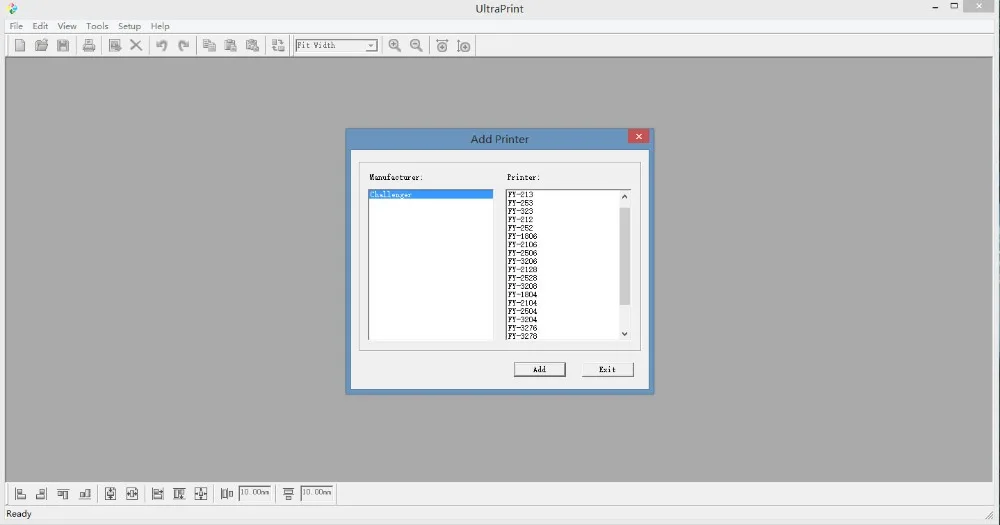Align objects to the right edge
This screenshot has width=1000, height=525.
[41, 493]
